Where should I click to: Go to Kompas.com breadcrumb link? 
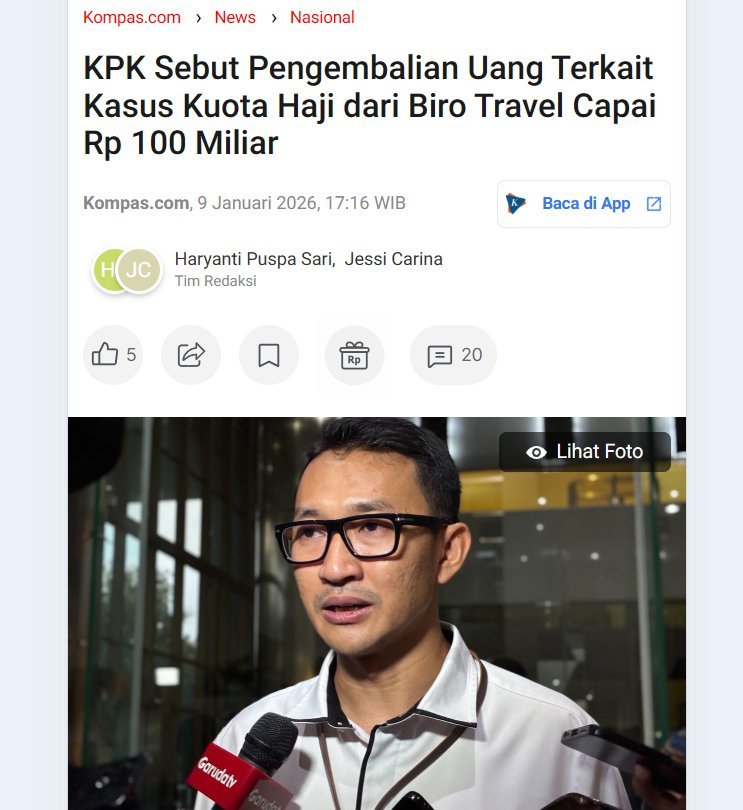tap(132, 18)
